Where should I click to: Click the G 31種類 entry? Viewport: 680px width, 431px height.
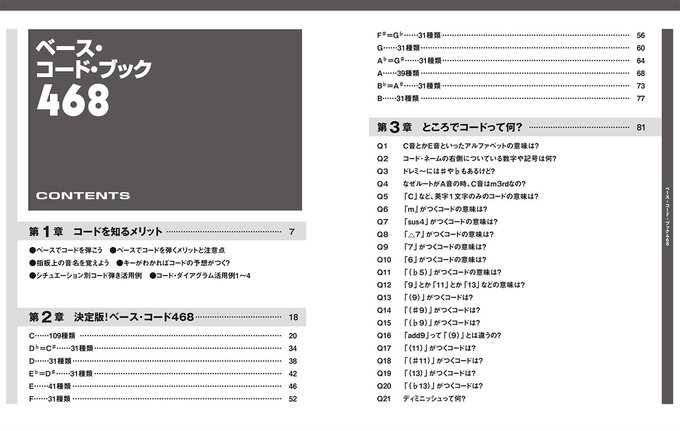point(397,47)
